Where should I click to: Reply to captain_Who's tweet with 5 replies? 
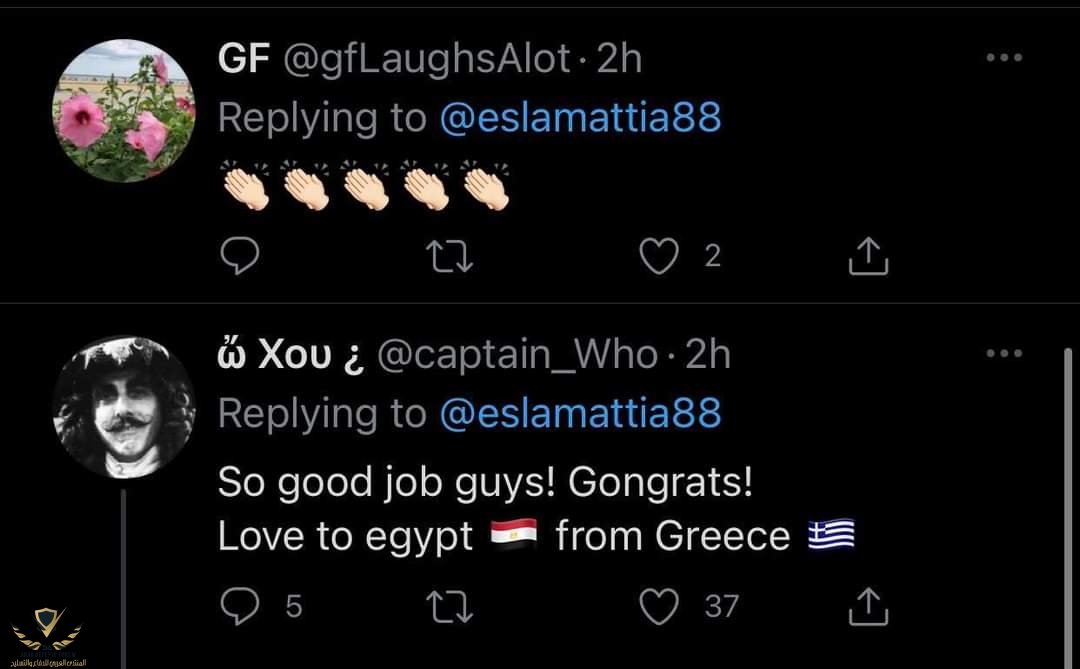tap(239, 605)
